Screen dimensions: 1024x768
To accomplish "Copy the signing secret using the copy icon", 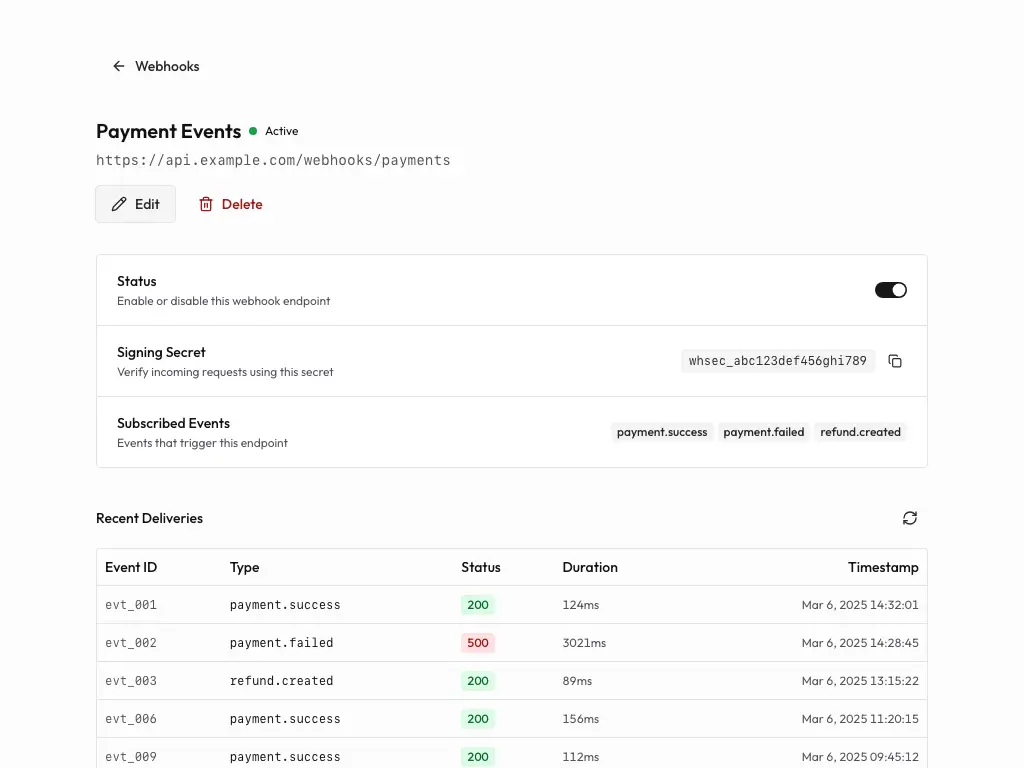I will tap(895, 361).
